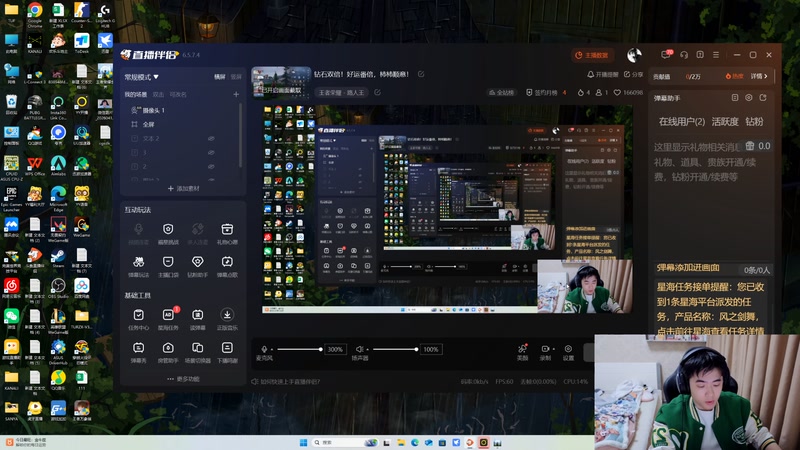
Task: Mute the 麦克风 microphone icon
Action: pos(264,349)
